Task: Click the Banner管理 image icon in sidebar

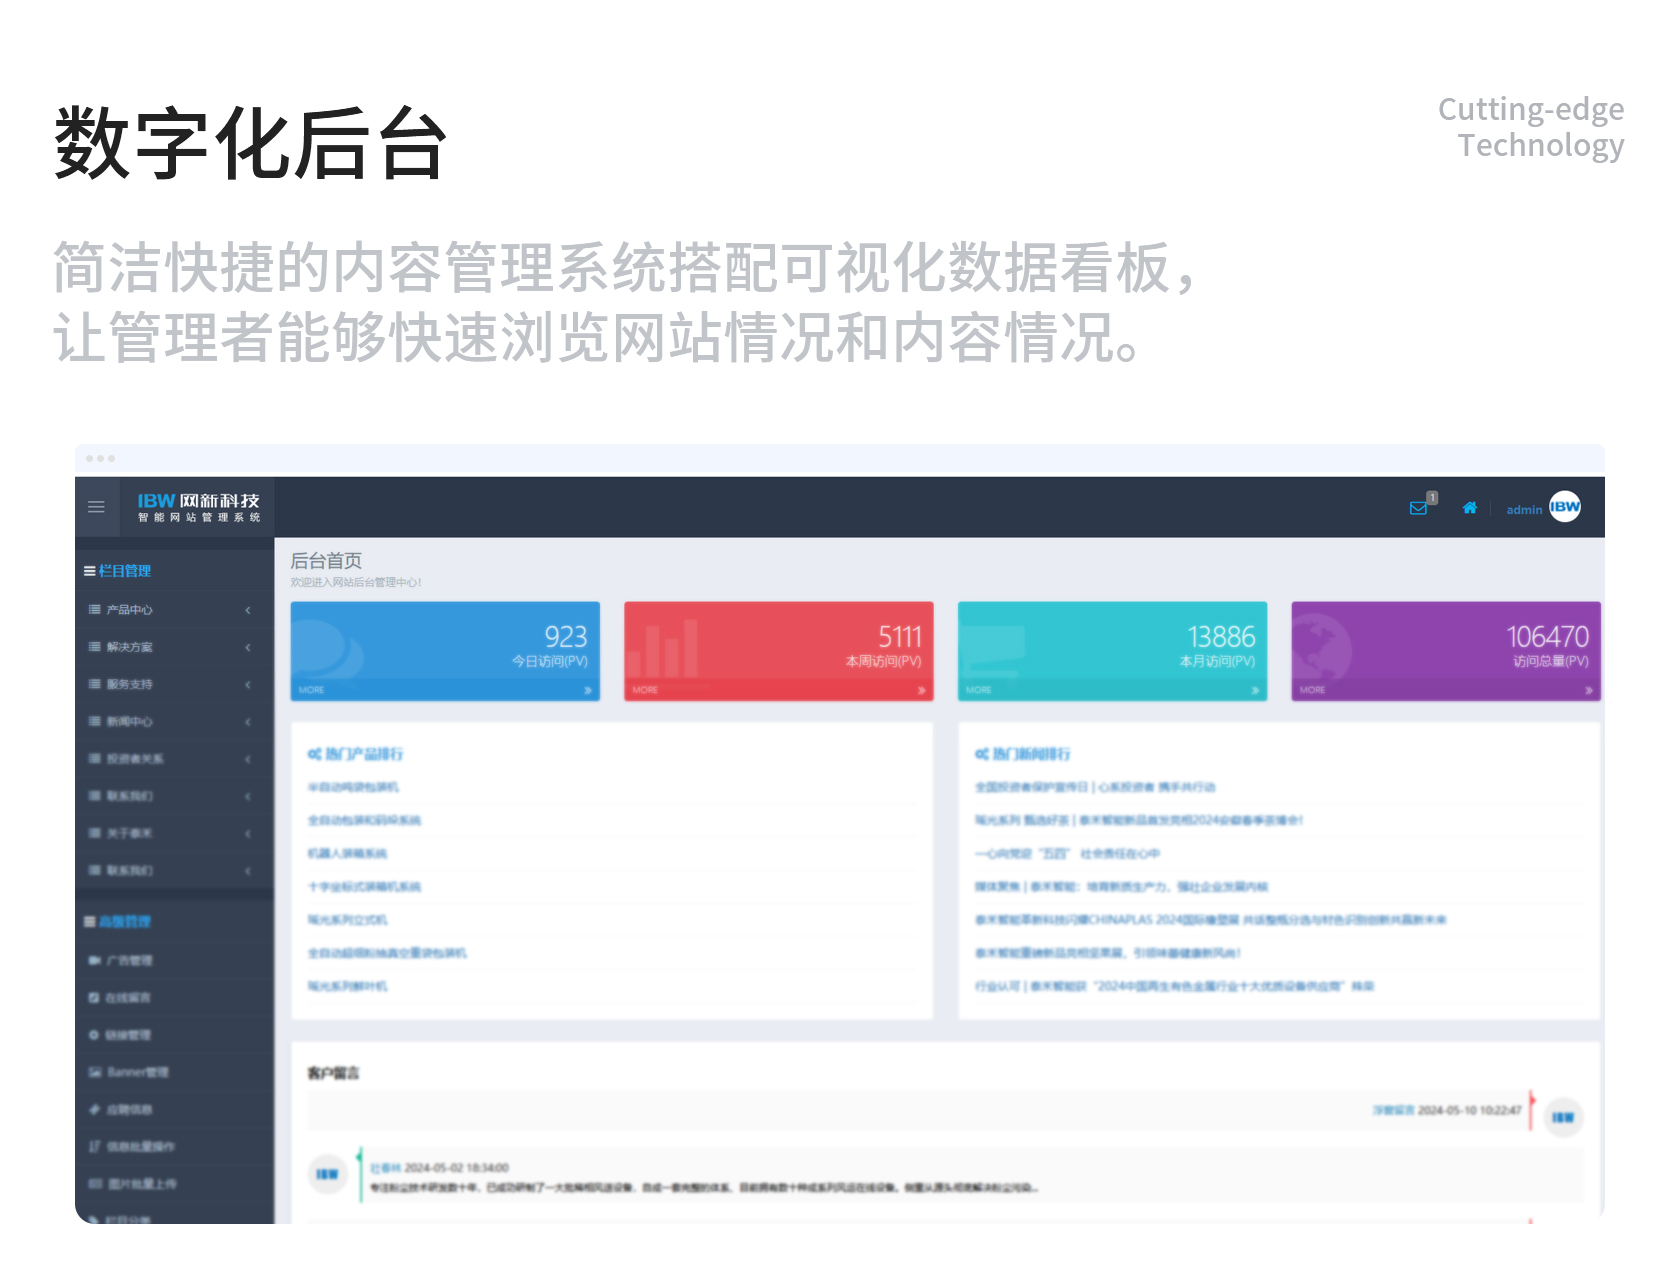Action: (x=95, y=1072)
